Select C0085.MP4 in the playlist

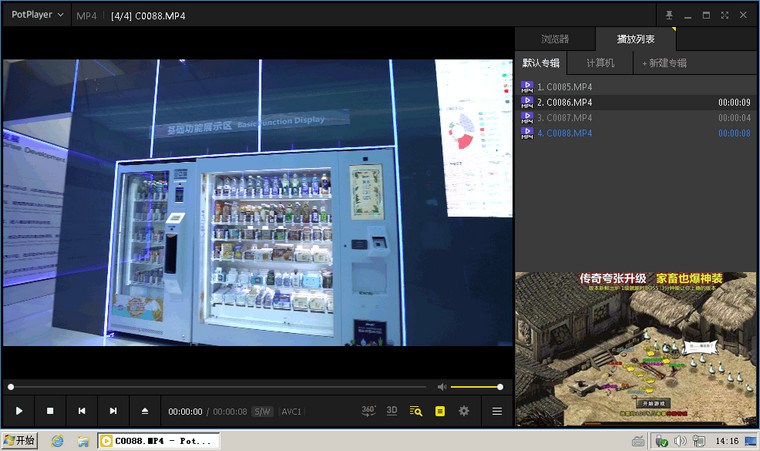(x=565, y=87)
